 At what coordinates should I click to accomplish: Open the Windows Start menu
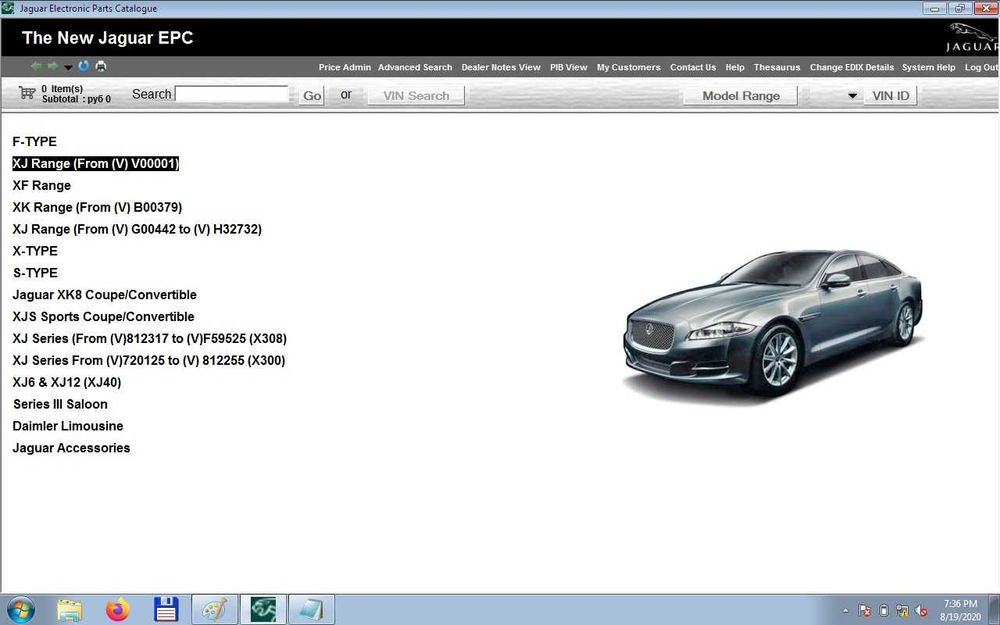(20, 610)
